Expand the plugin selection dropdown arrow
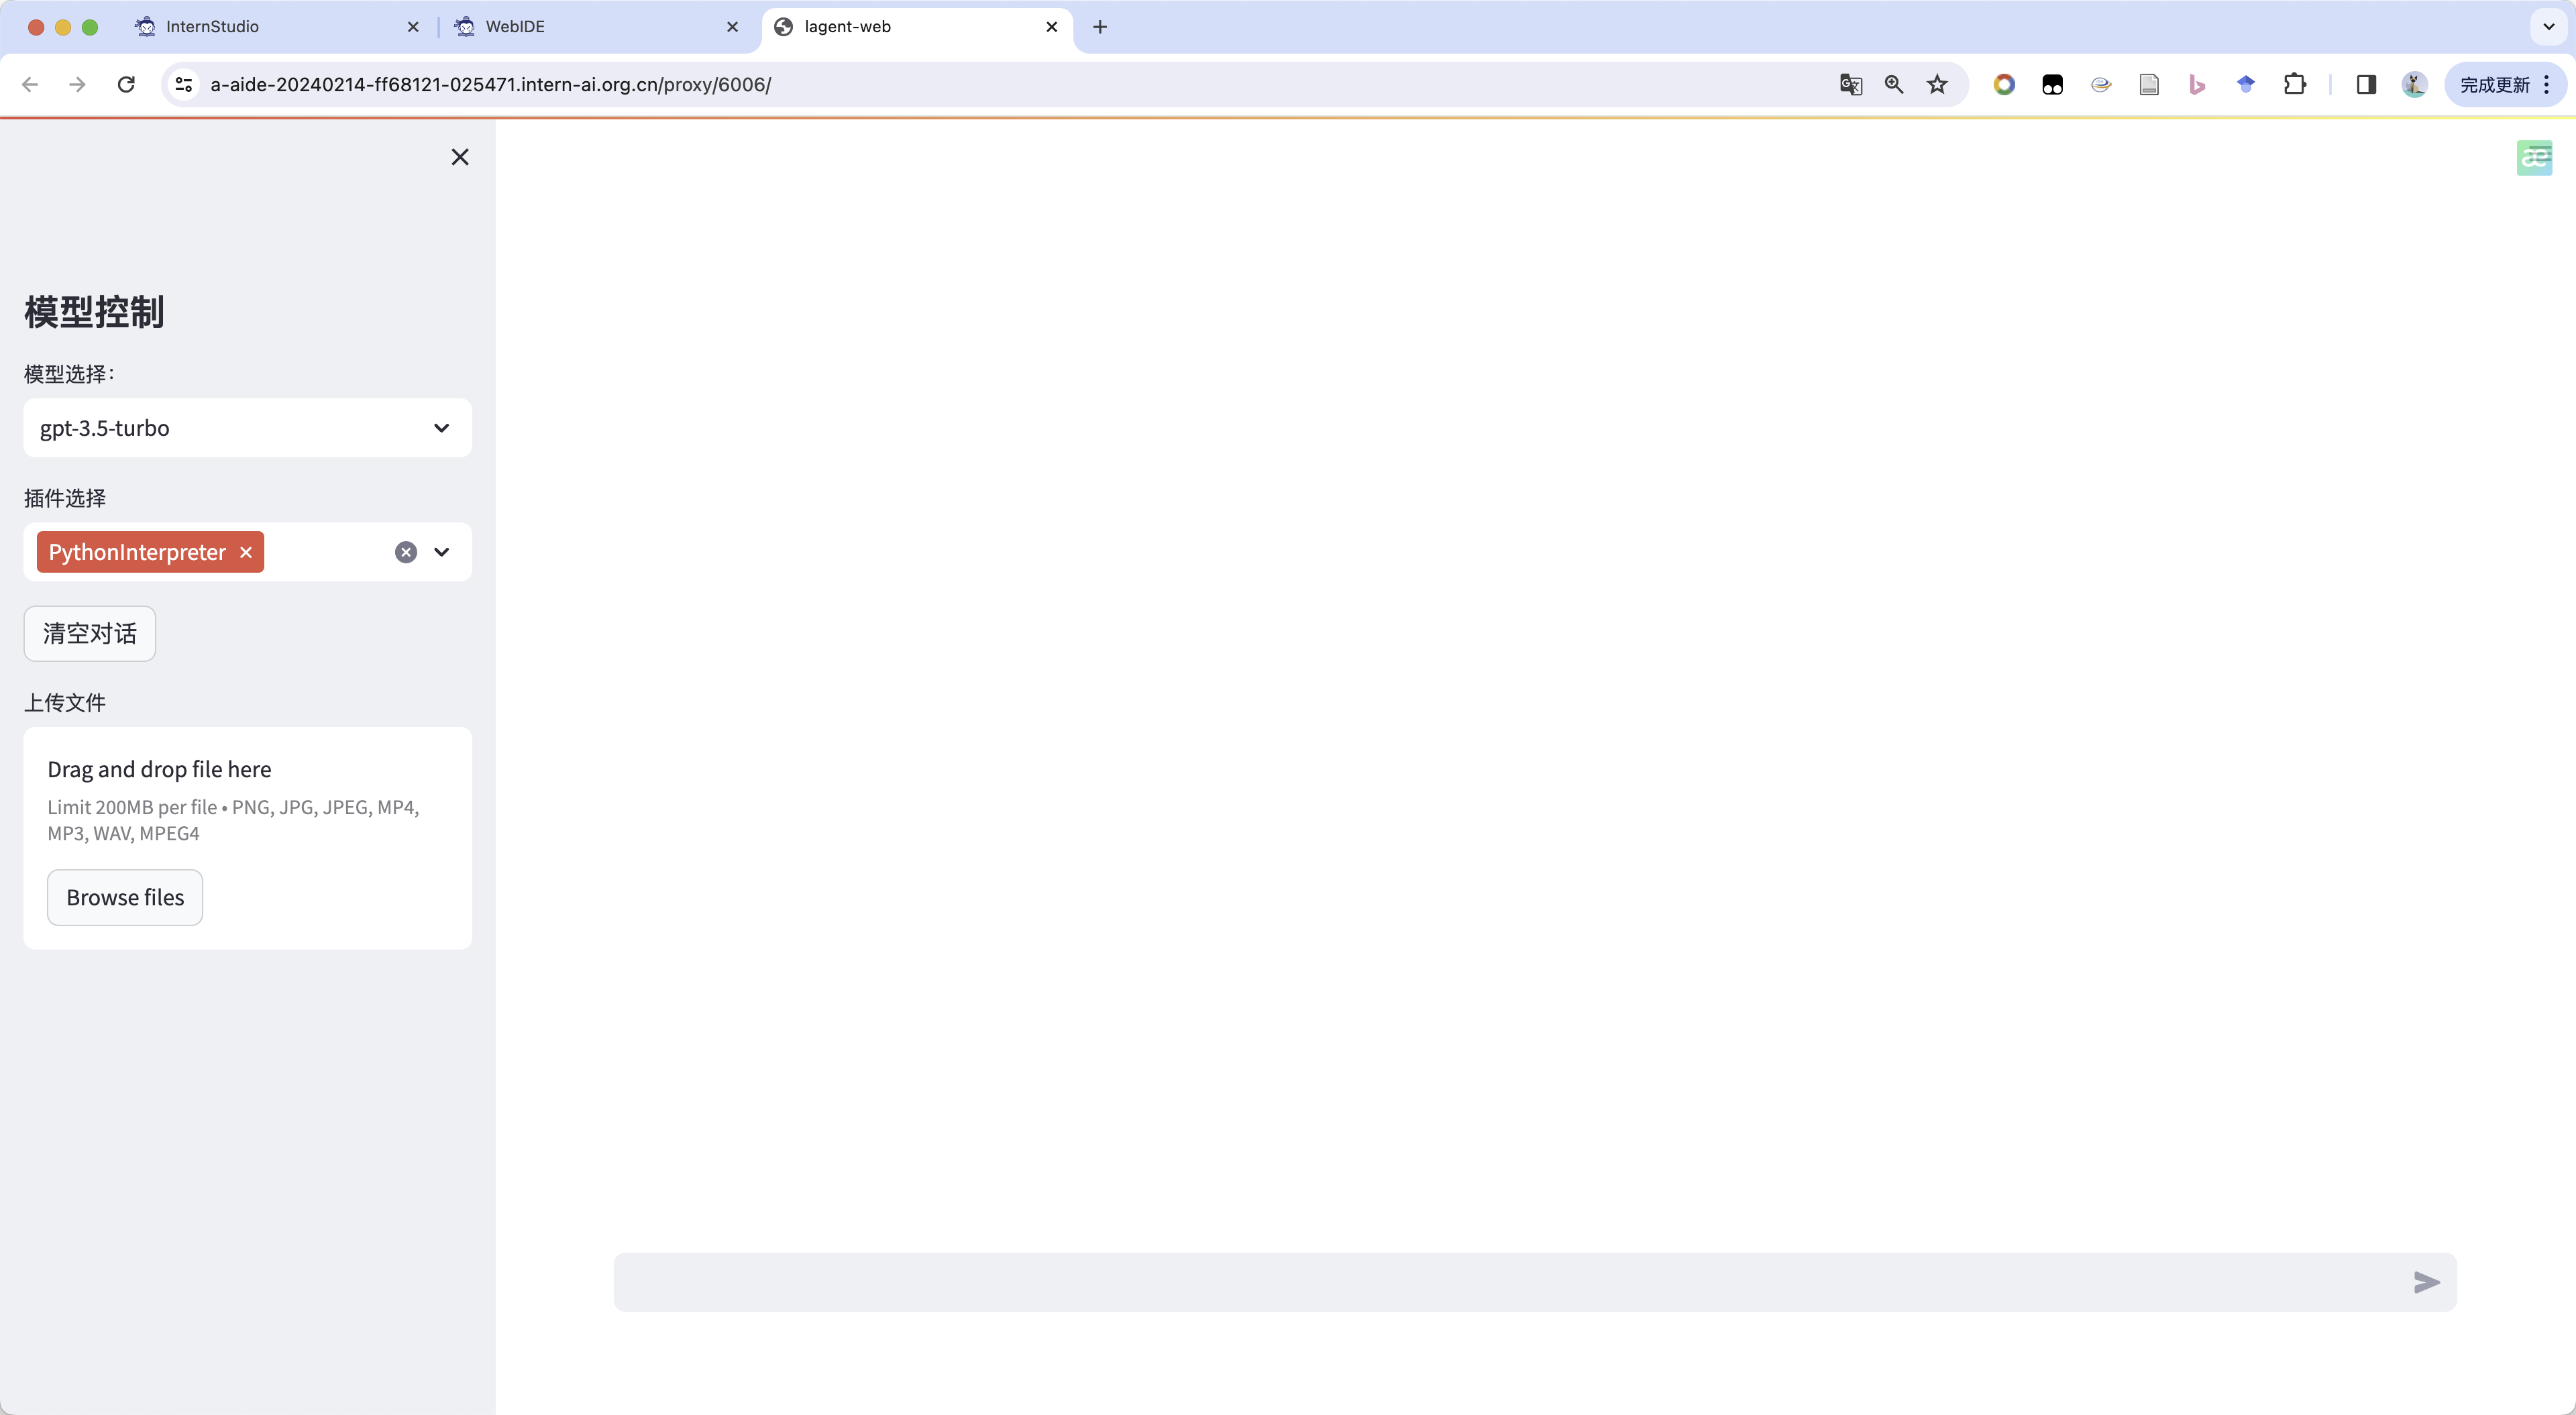 tap(441, 552)
